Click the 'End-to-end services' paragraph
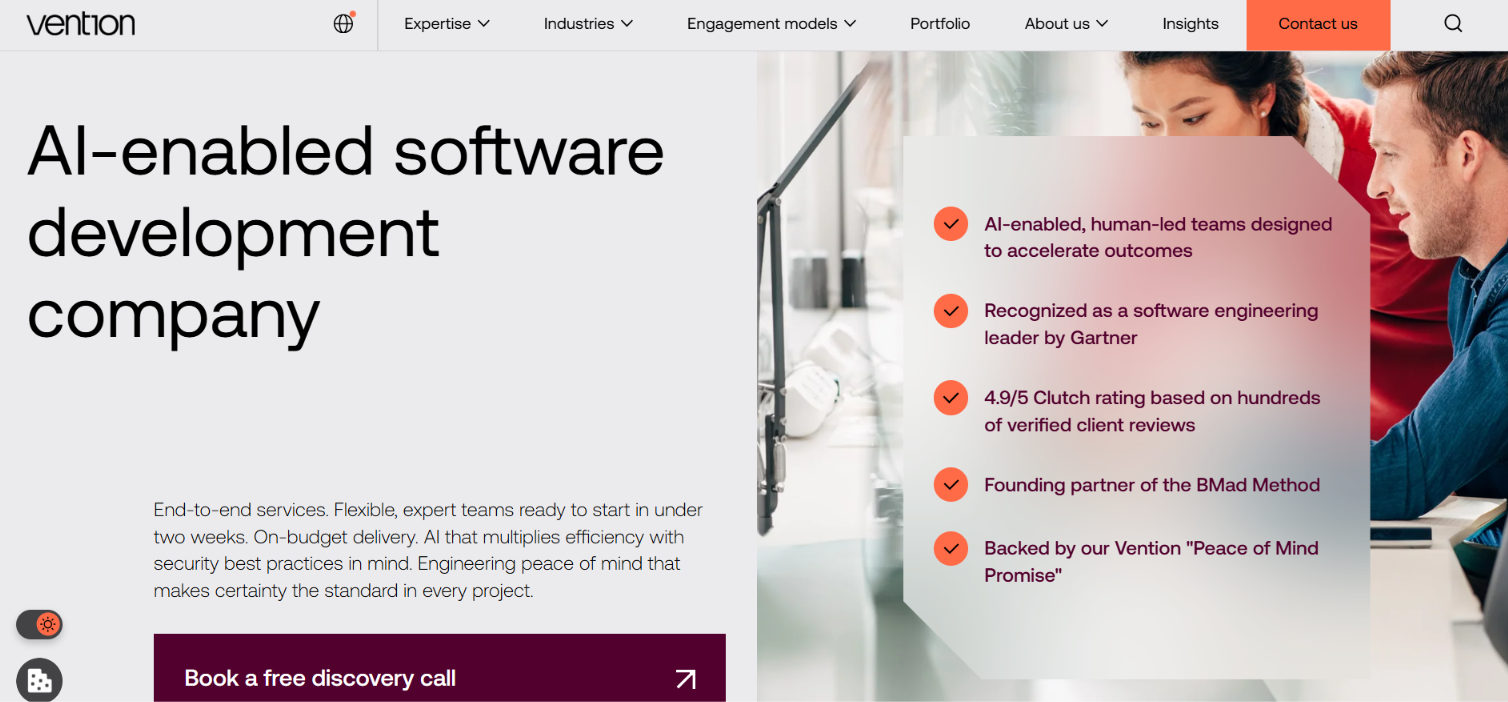The image size is (1508, 702). (429, 550)
